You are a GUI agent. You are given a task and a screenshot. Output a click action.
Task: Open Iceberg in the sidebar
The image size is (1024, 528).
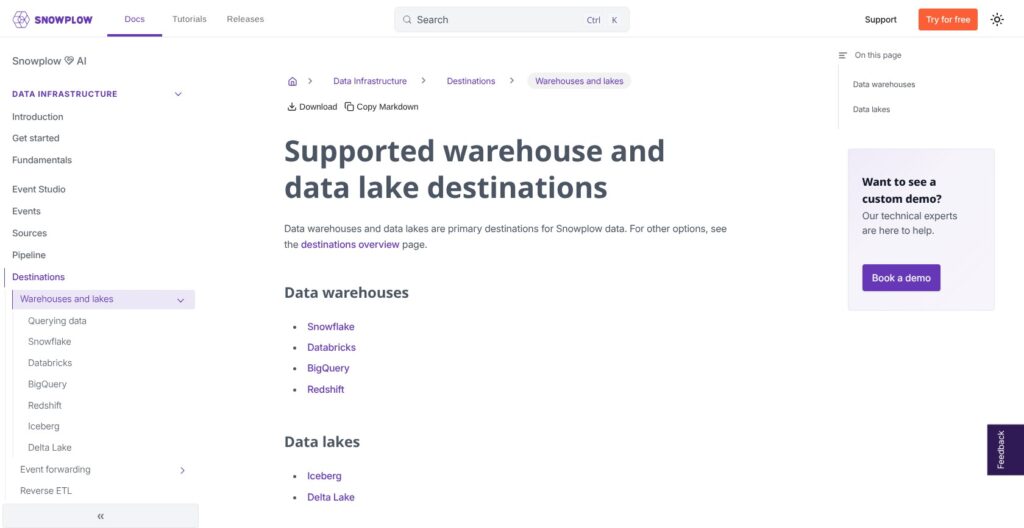point(43,426)
